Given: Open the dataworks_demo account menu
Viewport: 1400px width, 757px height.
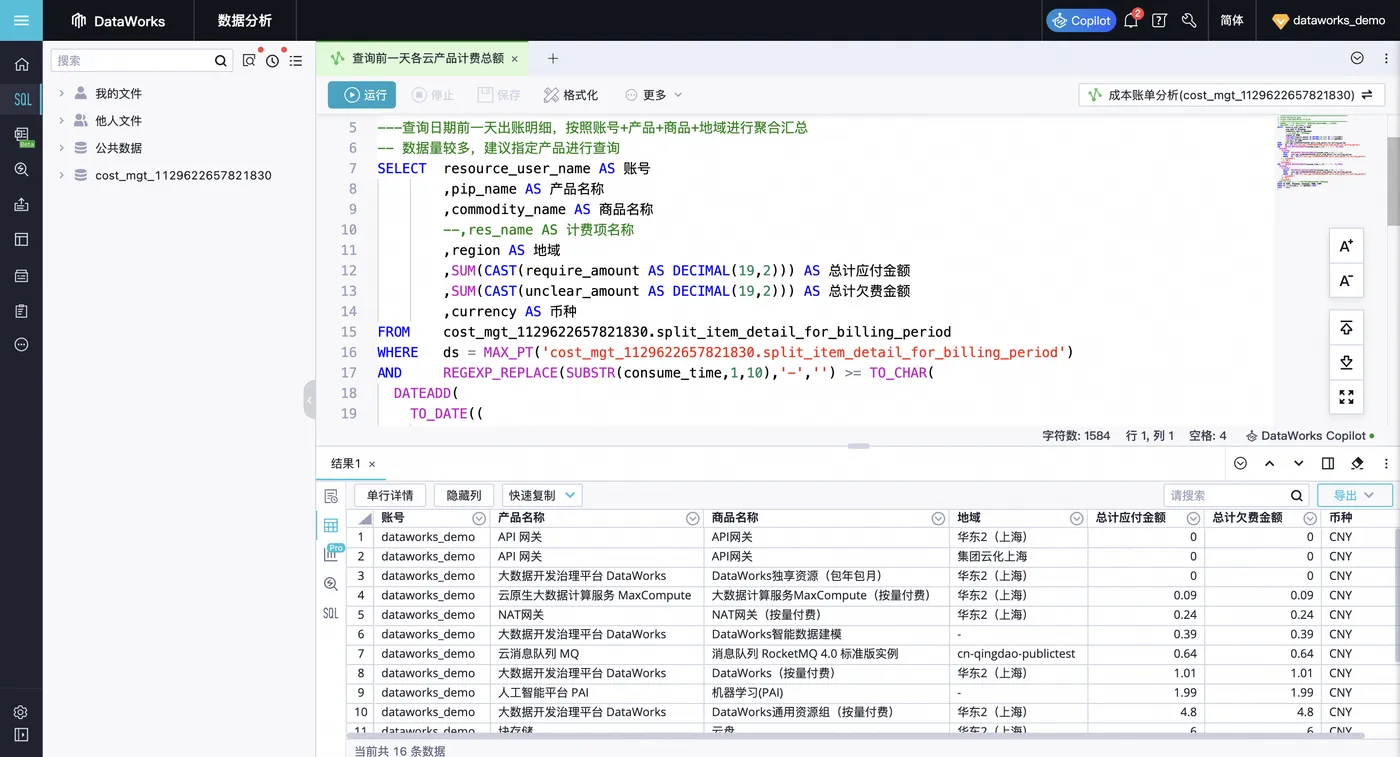Looking at the screenshot, I should tap(1329, 20).
